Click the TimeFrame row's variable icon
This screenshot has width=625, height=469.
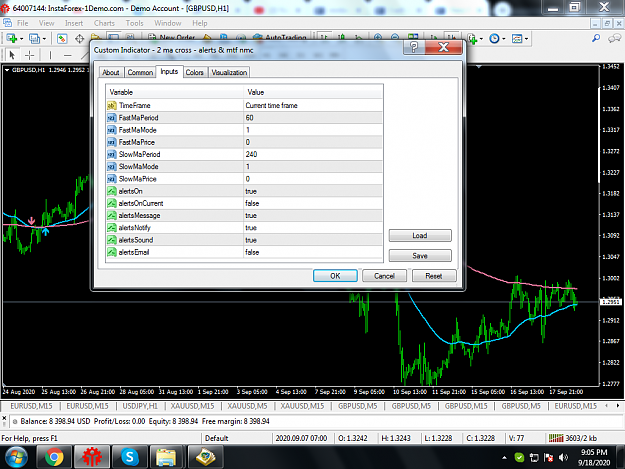tap(112, 106)
